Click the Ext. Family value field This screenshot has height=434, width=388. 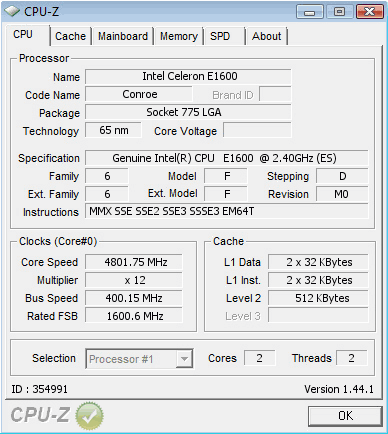click(x=107, y=194)
